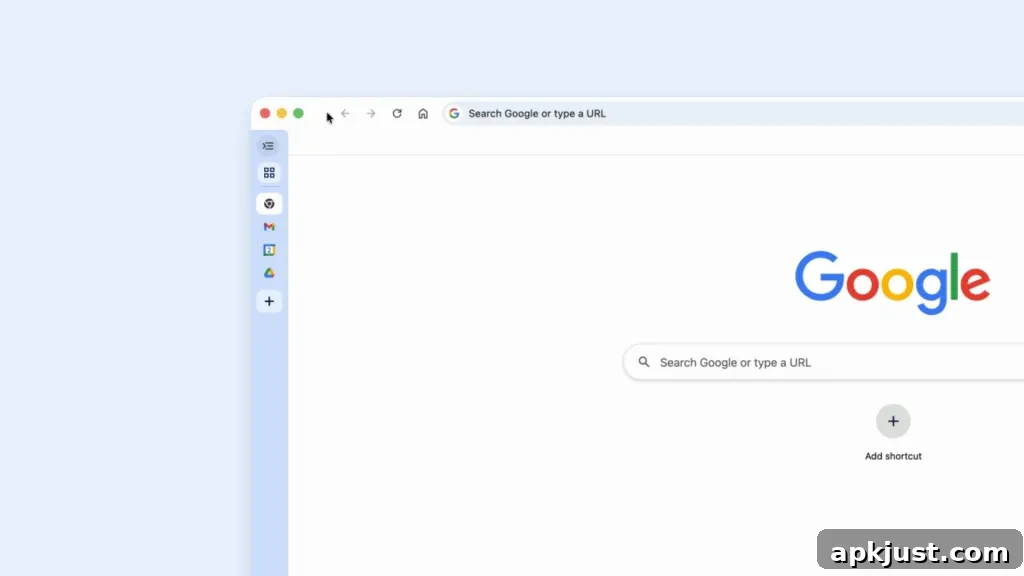Open the tab grid overview icon
1024x576 pixels.
(x=269, y=173)
